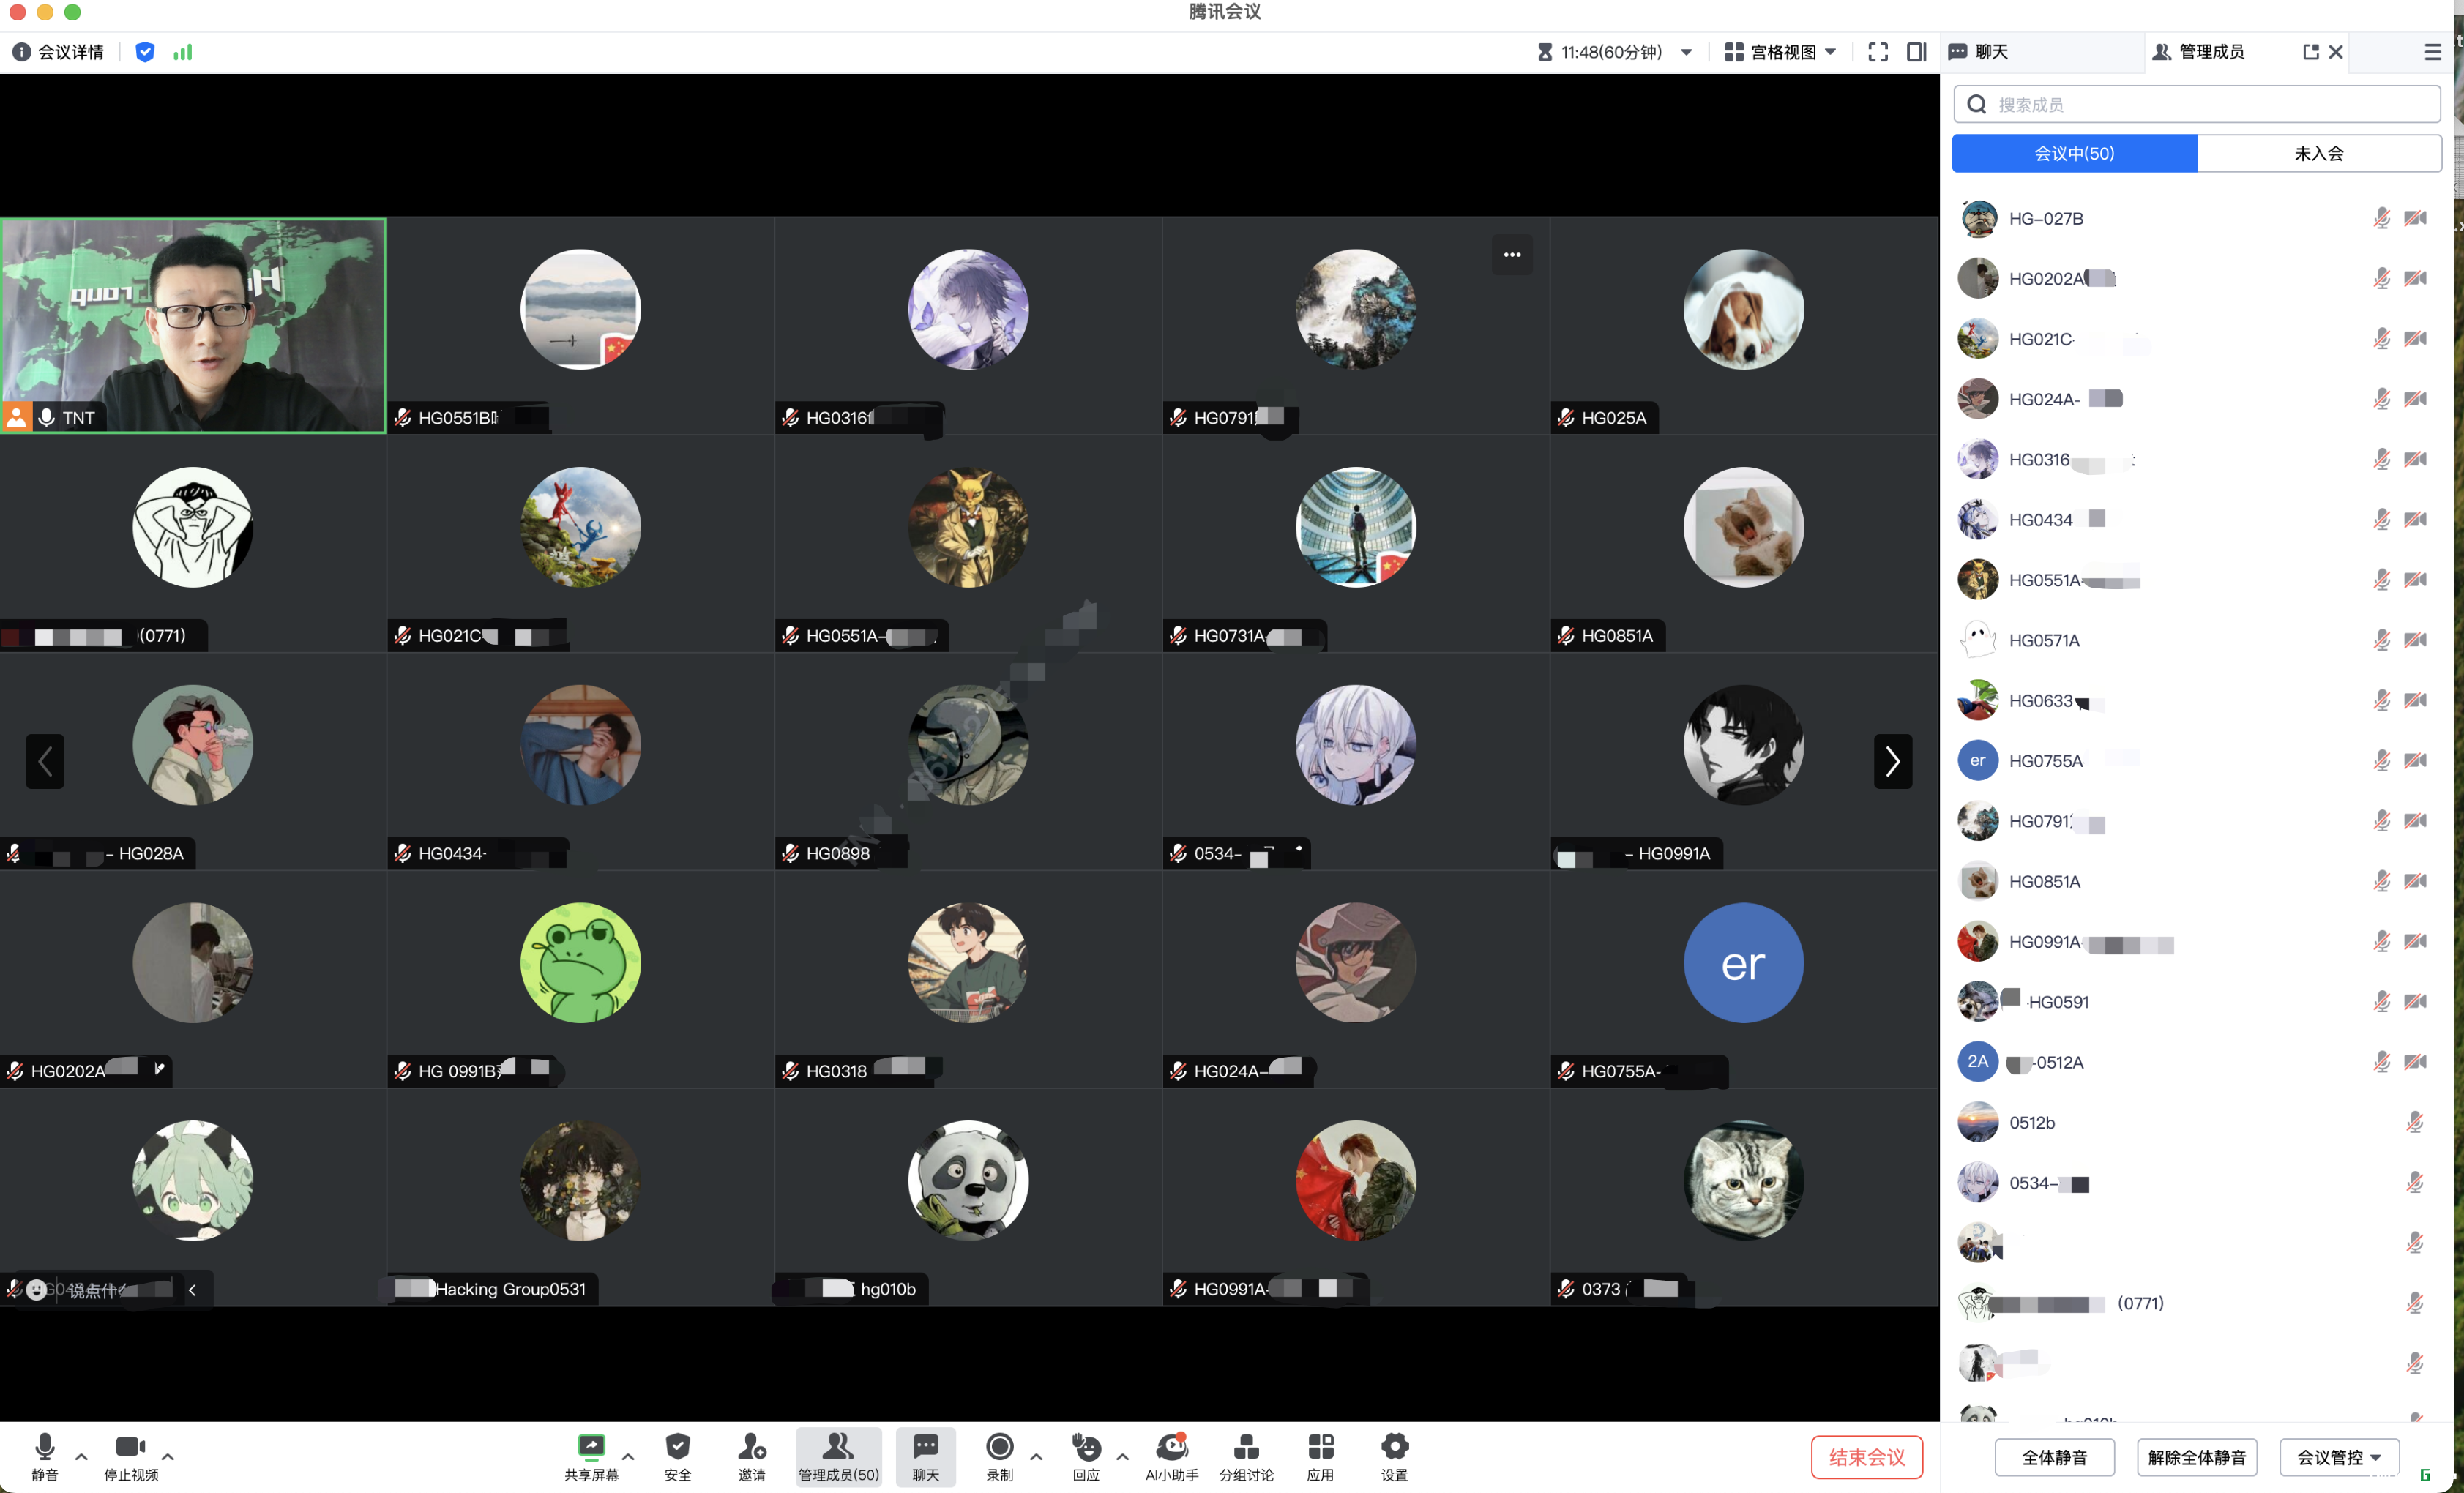
Task: Open the chat bubble icon in bottom toolbar
Action: tap(926, 1446)
